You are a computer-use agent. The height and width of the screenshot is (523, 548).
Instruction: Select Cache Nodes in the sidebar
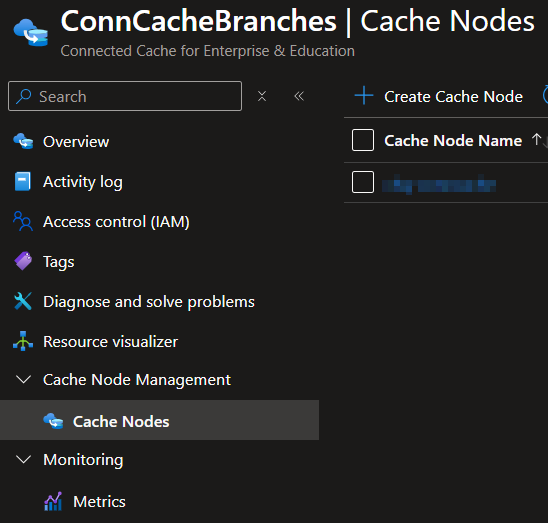click(159, 420)
